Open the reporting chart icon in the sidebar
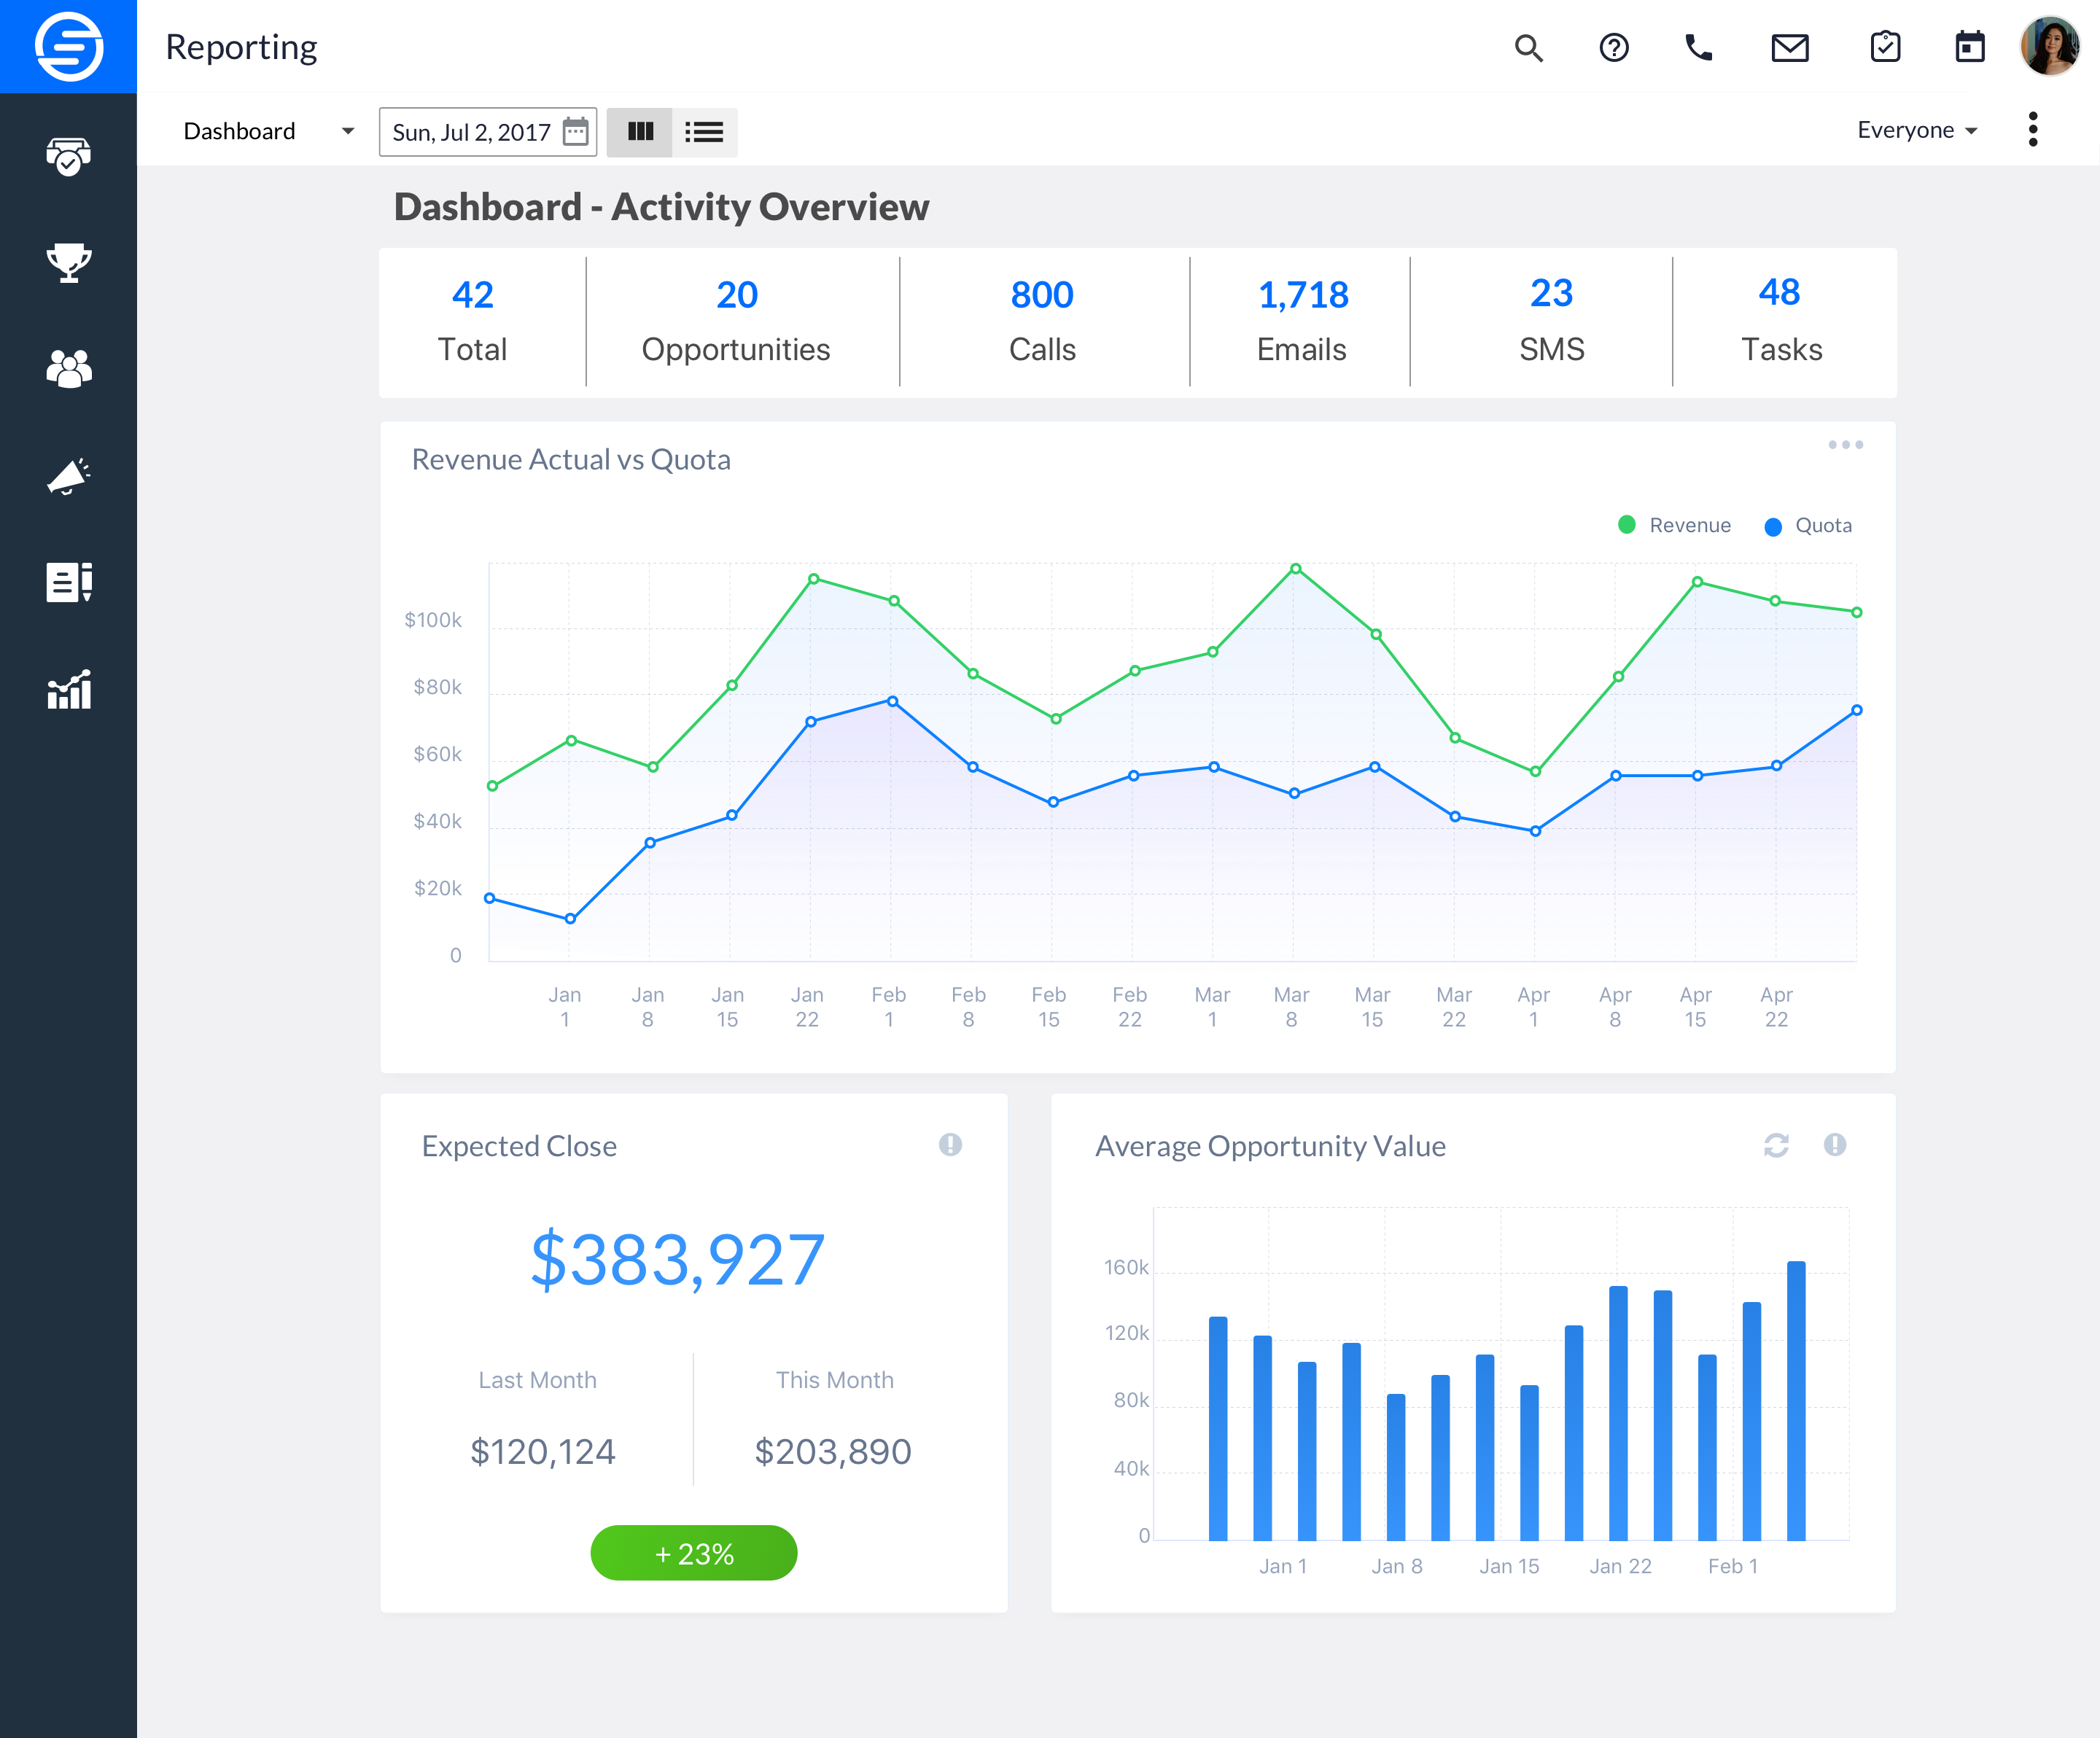The image size is (2100, 1738). tap(68, 690)
